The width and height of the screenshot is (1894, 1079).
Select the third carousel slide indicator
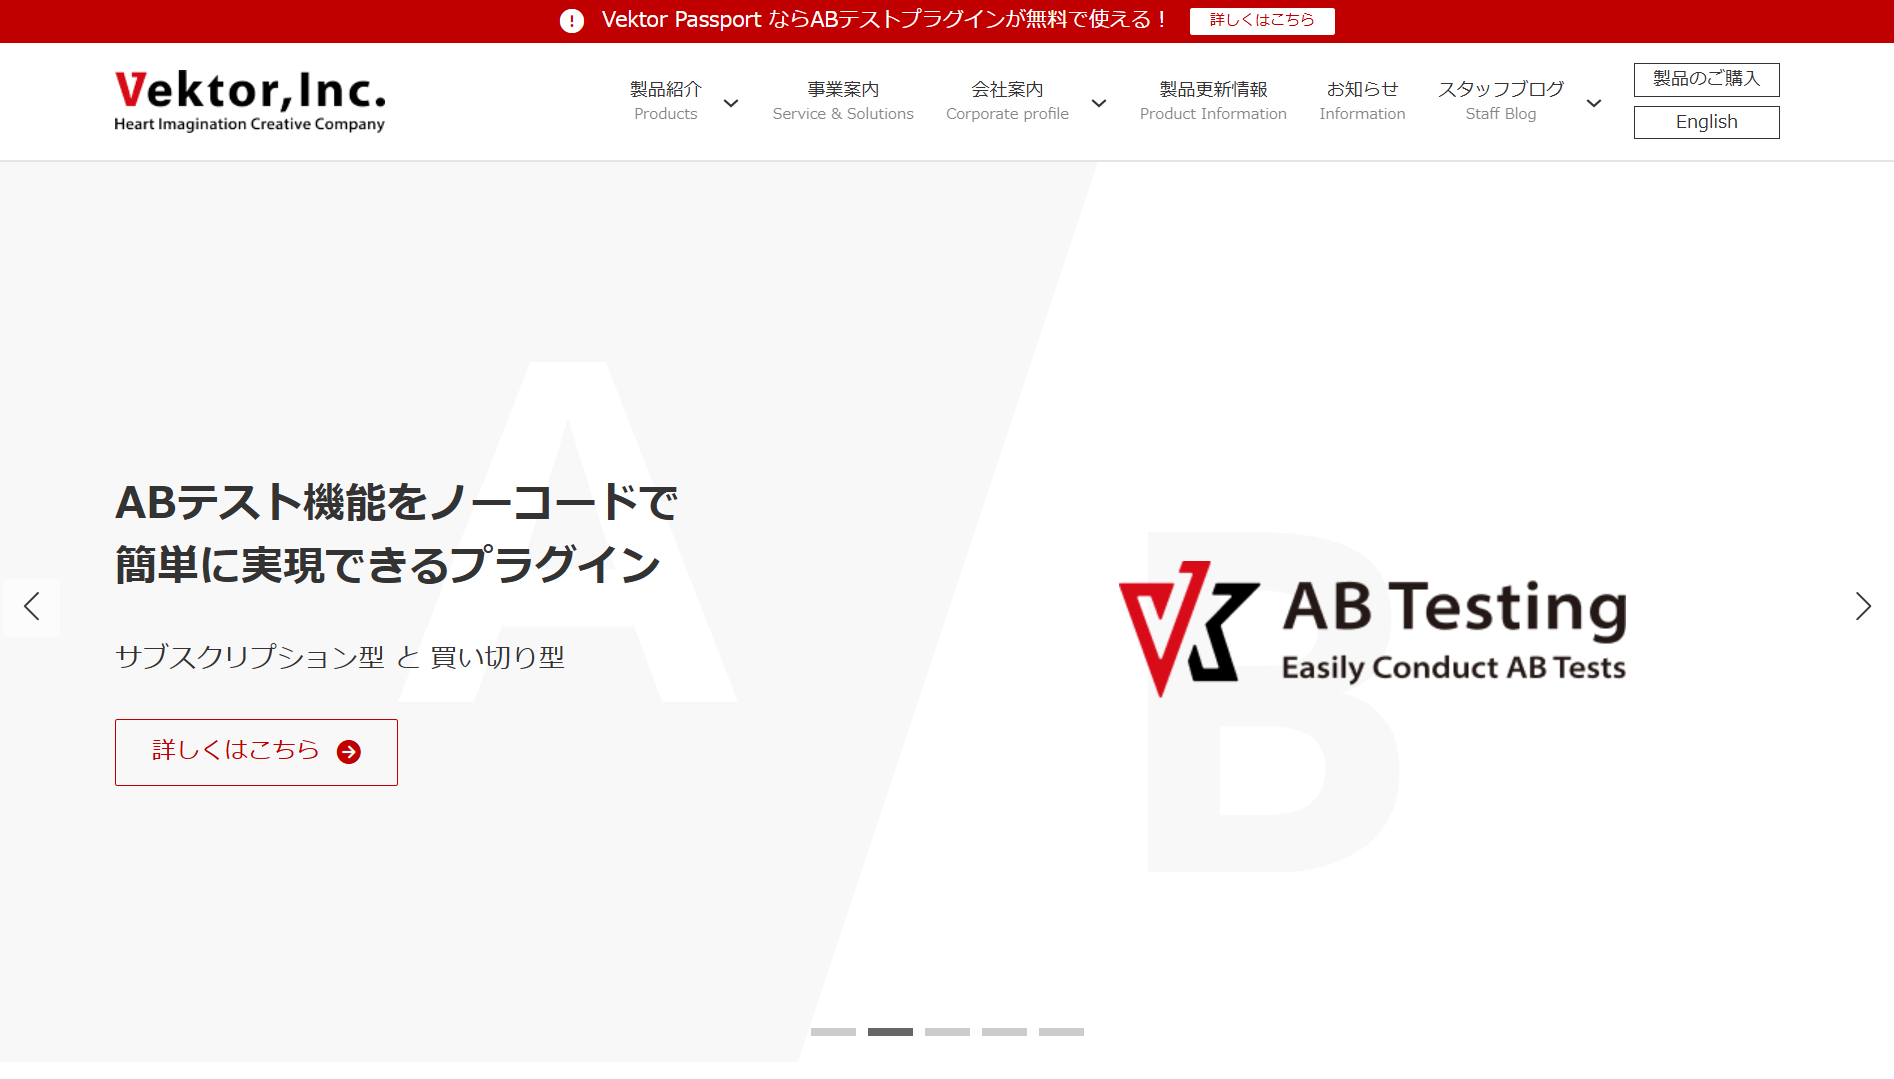click(947, 1031)
